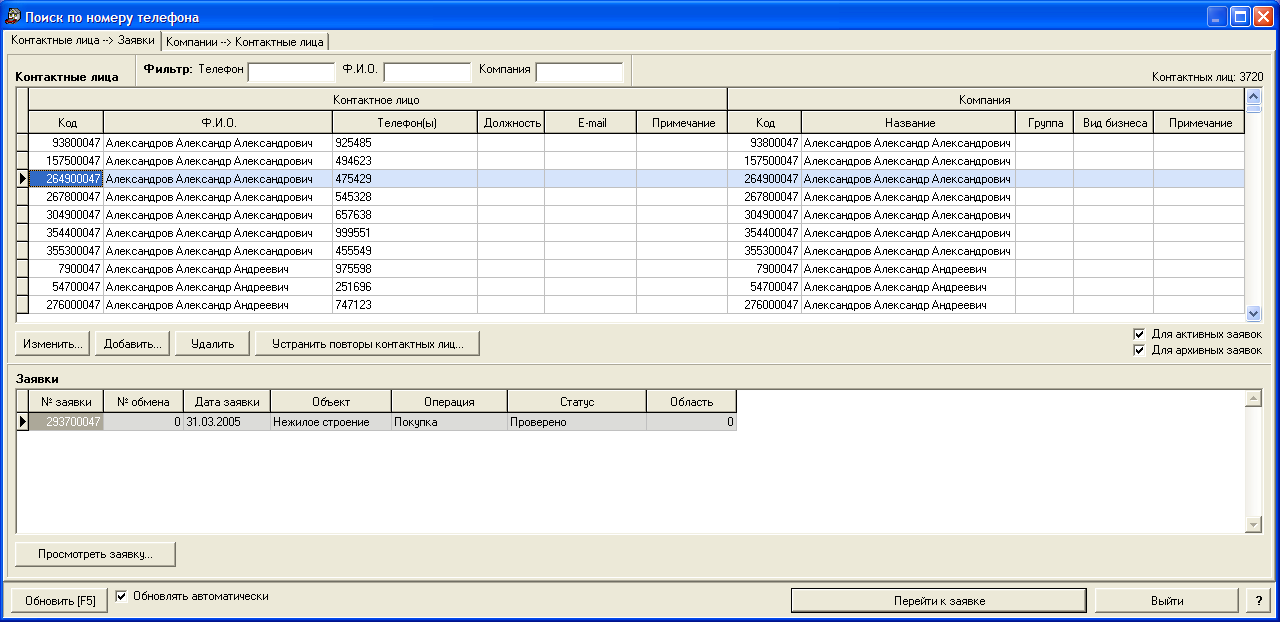Click the № обмена column header
1280x622 pixels.
143,402
